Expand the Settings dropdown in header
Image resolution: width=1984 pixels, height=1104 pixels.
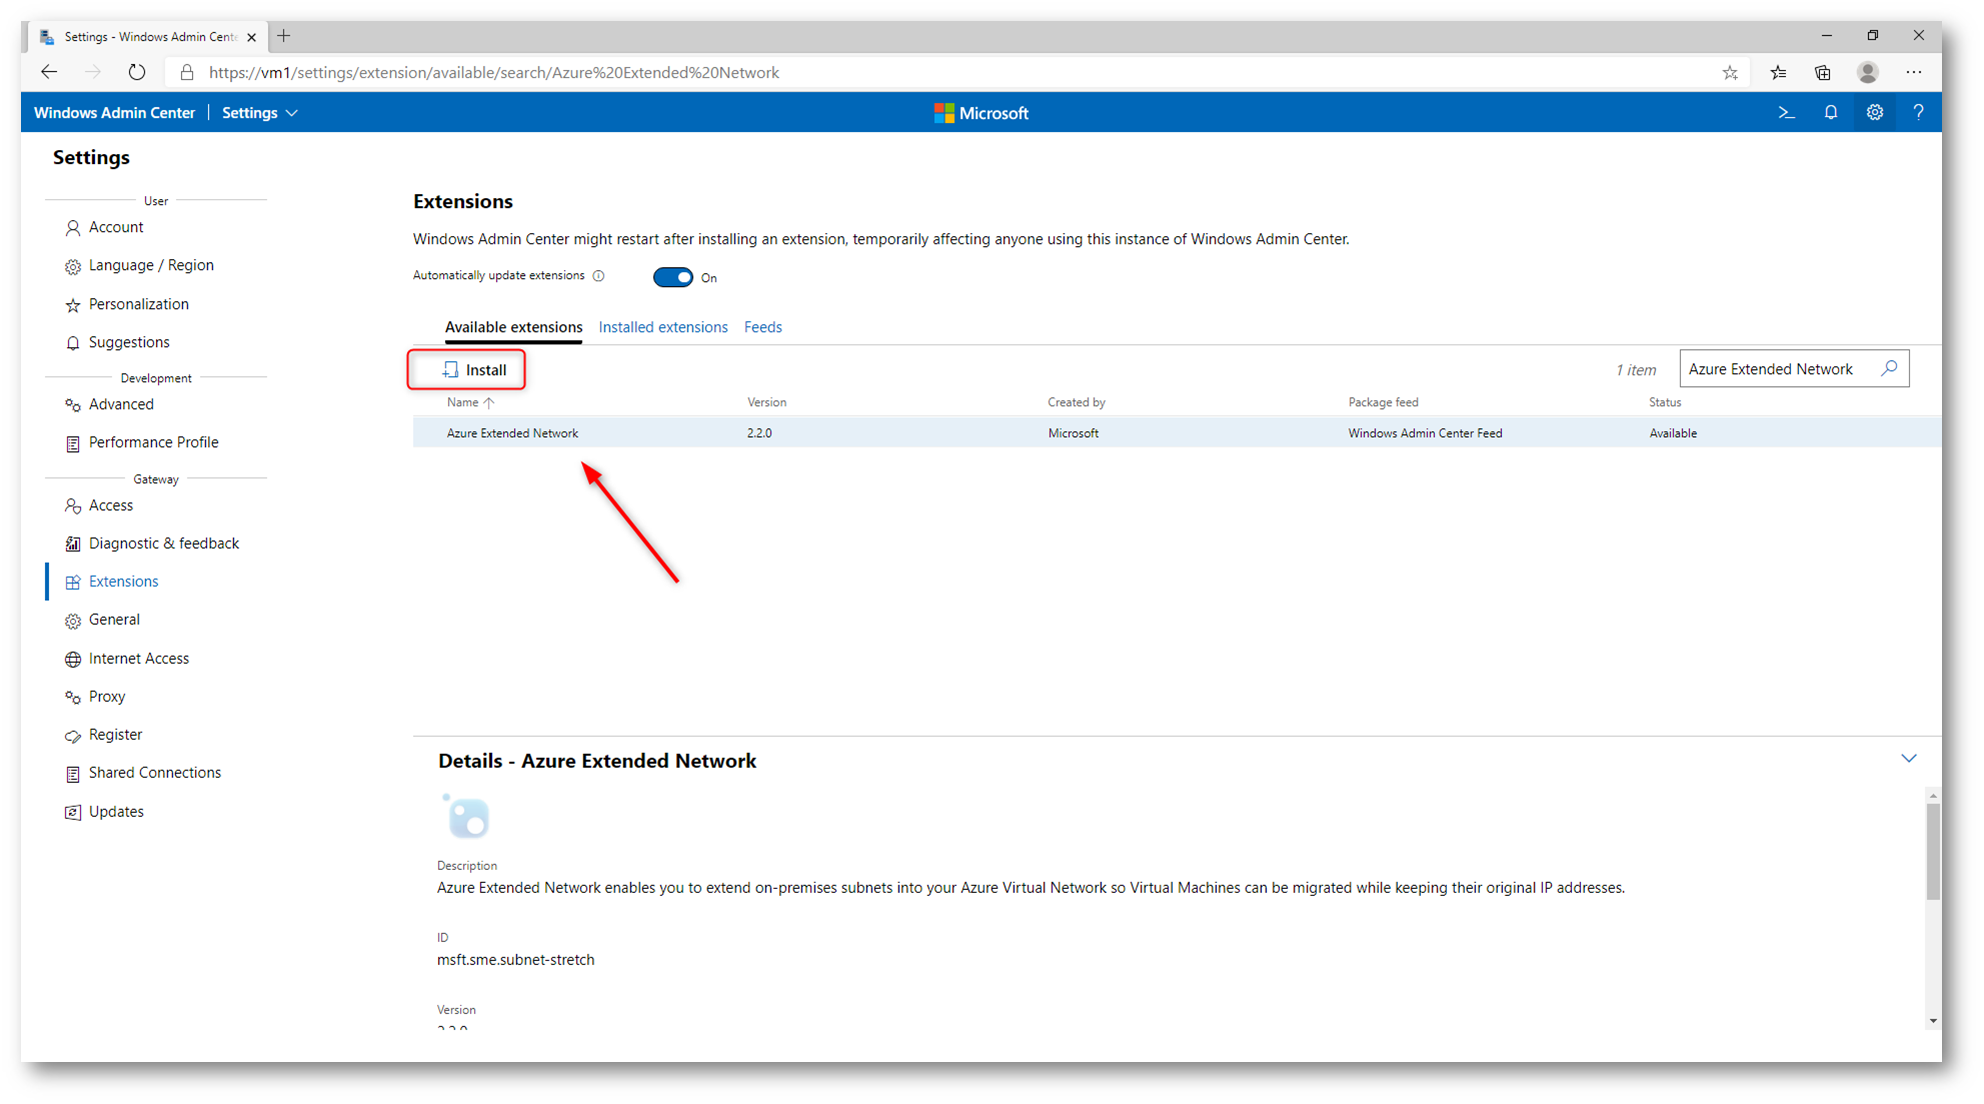pyautogui.click(x=260, y=113)
